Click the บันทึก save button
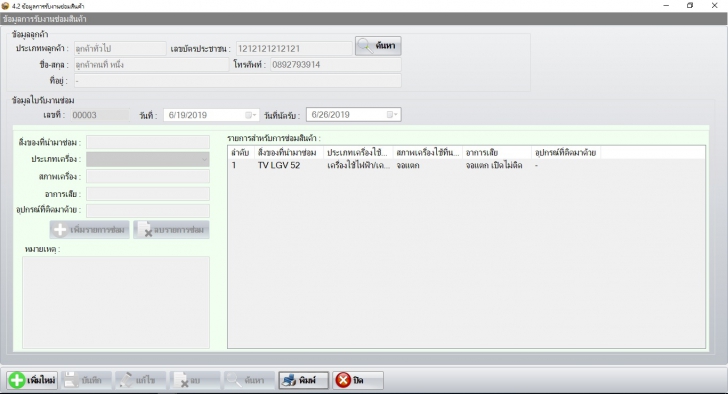This screenshot has height=394, width=728. coord(86,380)
